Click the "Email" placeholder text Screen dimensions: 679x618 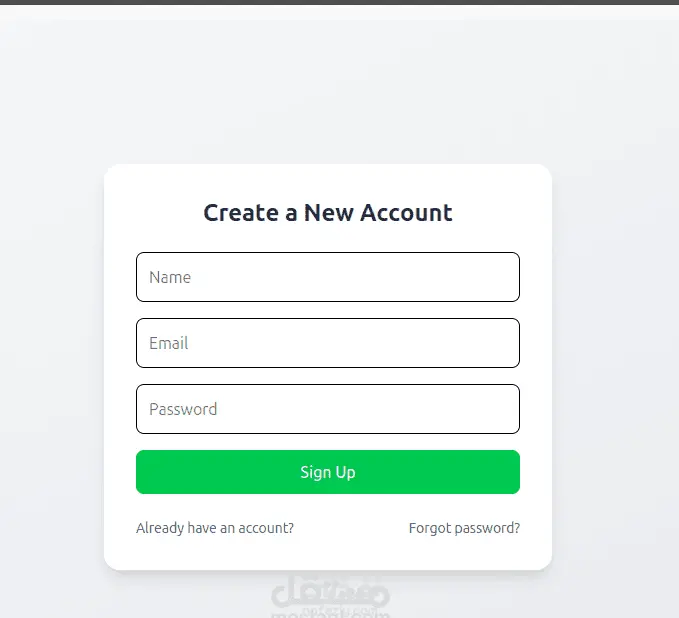click(168, 343)
